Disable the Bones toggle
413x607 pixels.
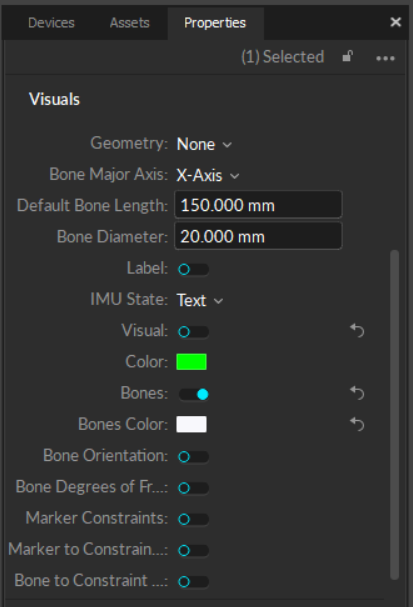click(193, 394)
